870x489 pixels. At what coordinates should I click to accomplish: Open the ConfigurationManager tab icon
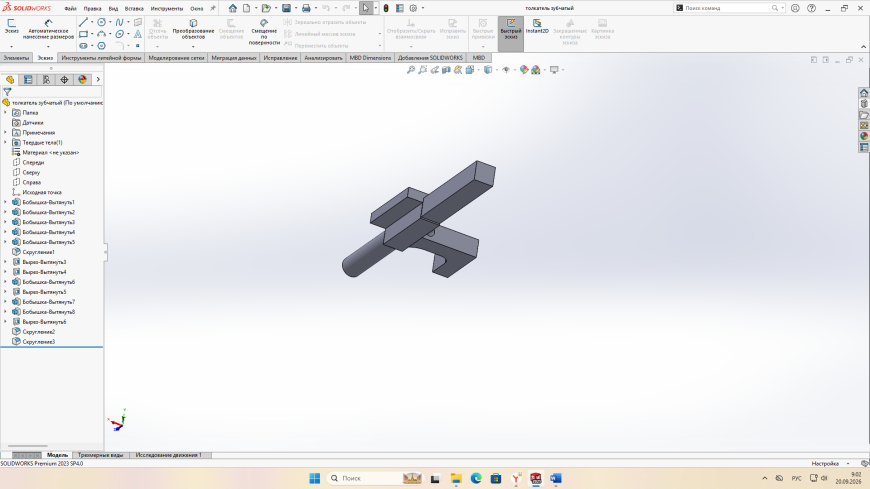[46, 80]
